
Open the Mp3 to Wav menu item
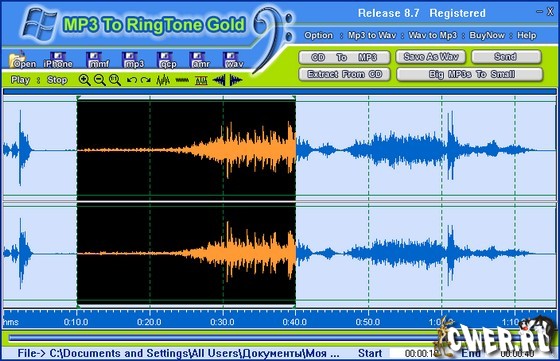coord(372,35)
